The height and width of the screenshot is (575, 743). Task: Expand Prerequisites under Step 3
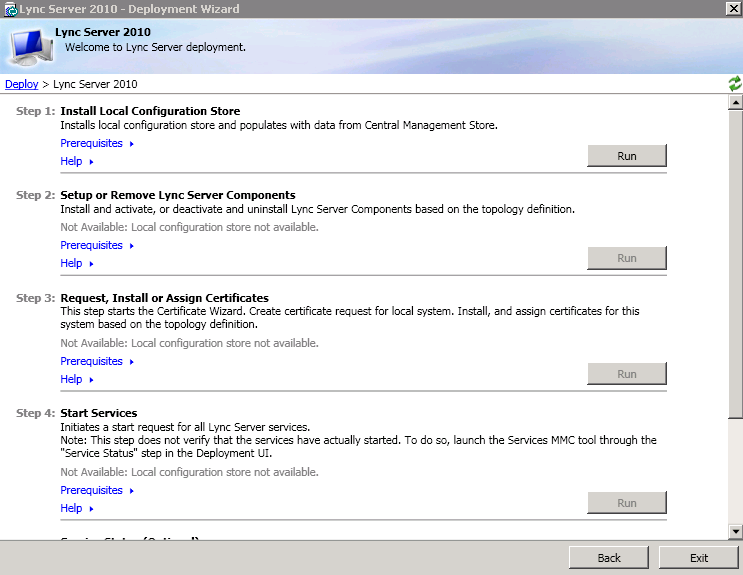97,361
